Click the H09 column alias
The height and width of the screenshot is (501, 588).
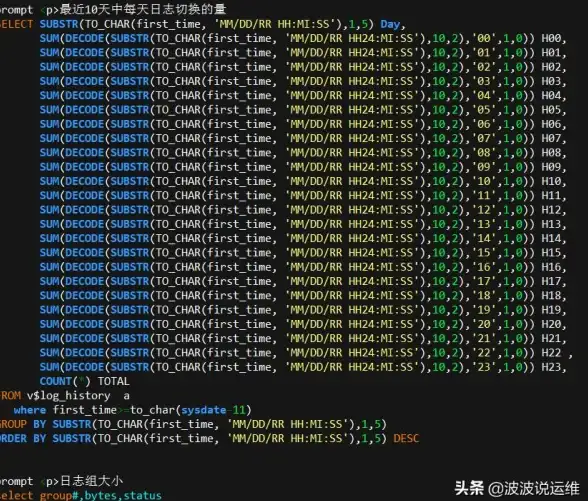(551, 167)
